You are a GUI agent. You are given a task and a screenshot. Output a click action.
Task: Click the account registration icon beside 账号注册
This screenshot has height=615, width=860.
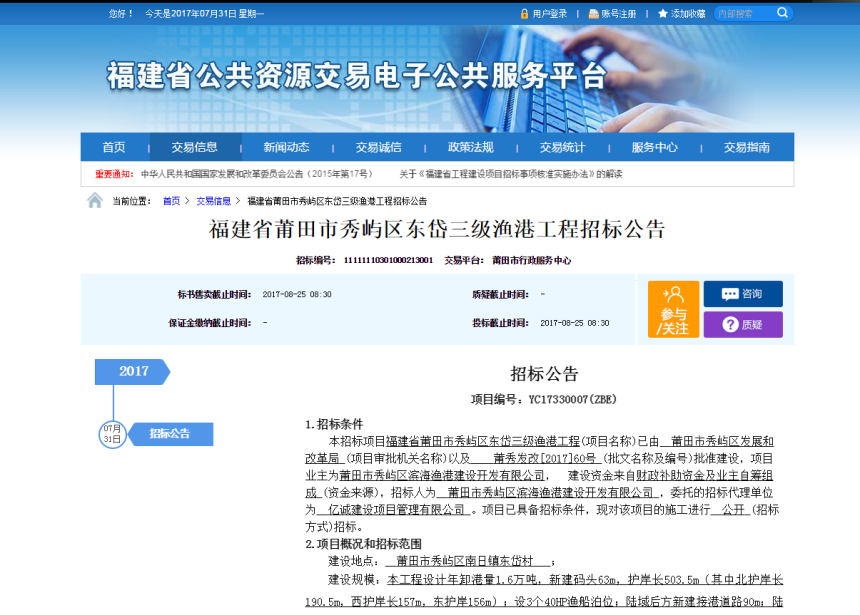tap(593, 14)
